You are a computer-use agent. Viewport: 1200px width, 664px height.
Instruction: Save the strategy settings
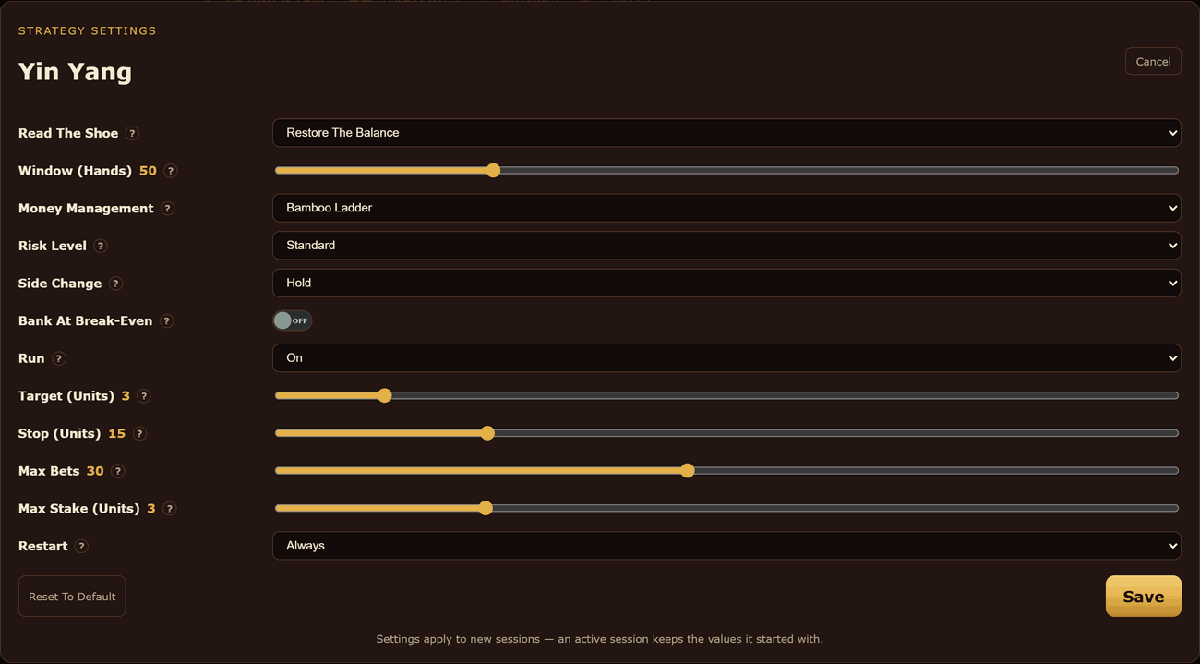[1143, 596]
